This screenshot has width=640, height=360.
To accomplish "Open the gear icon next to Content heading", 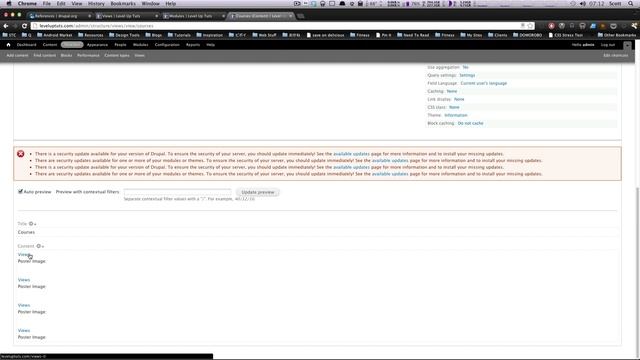I will tap(40, 246).
